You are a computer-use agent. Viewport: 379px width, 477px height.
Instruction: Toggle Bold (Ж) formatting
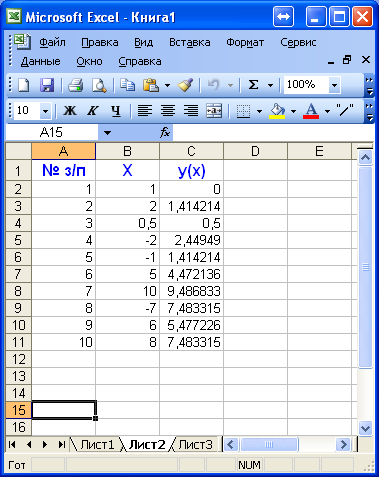[x=70, y=111]
